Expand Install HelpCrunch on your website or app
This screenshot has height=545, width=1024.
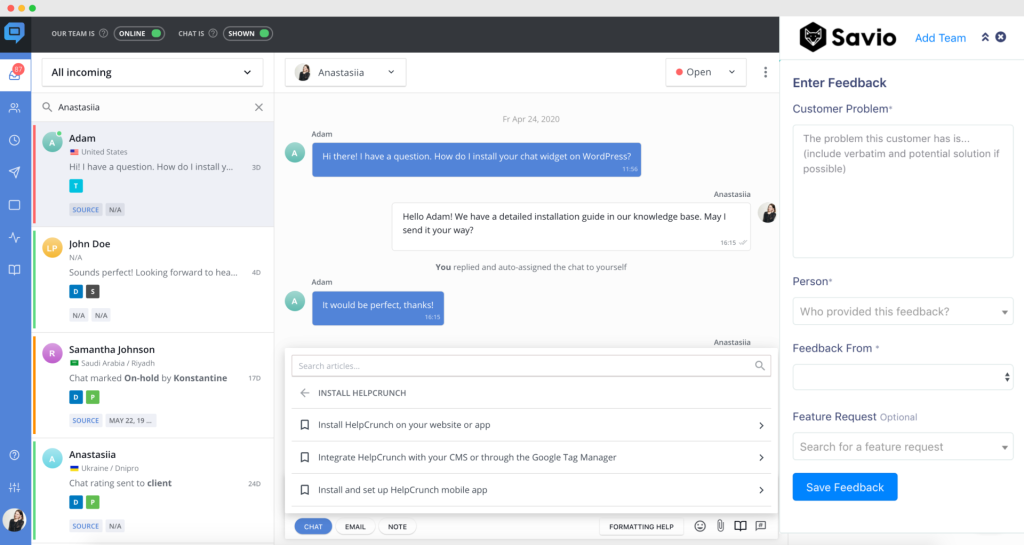point(531,425)
